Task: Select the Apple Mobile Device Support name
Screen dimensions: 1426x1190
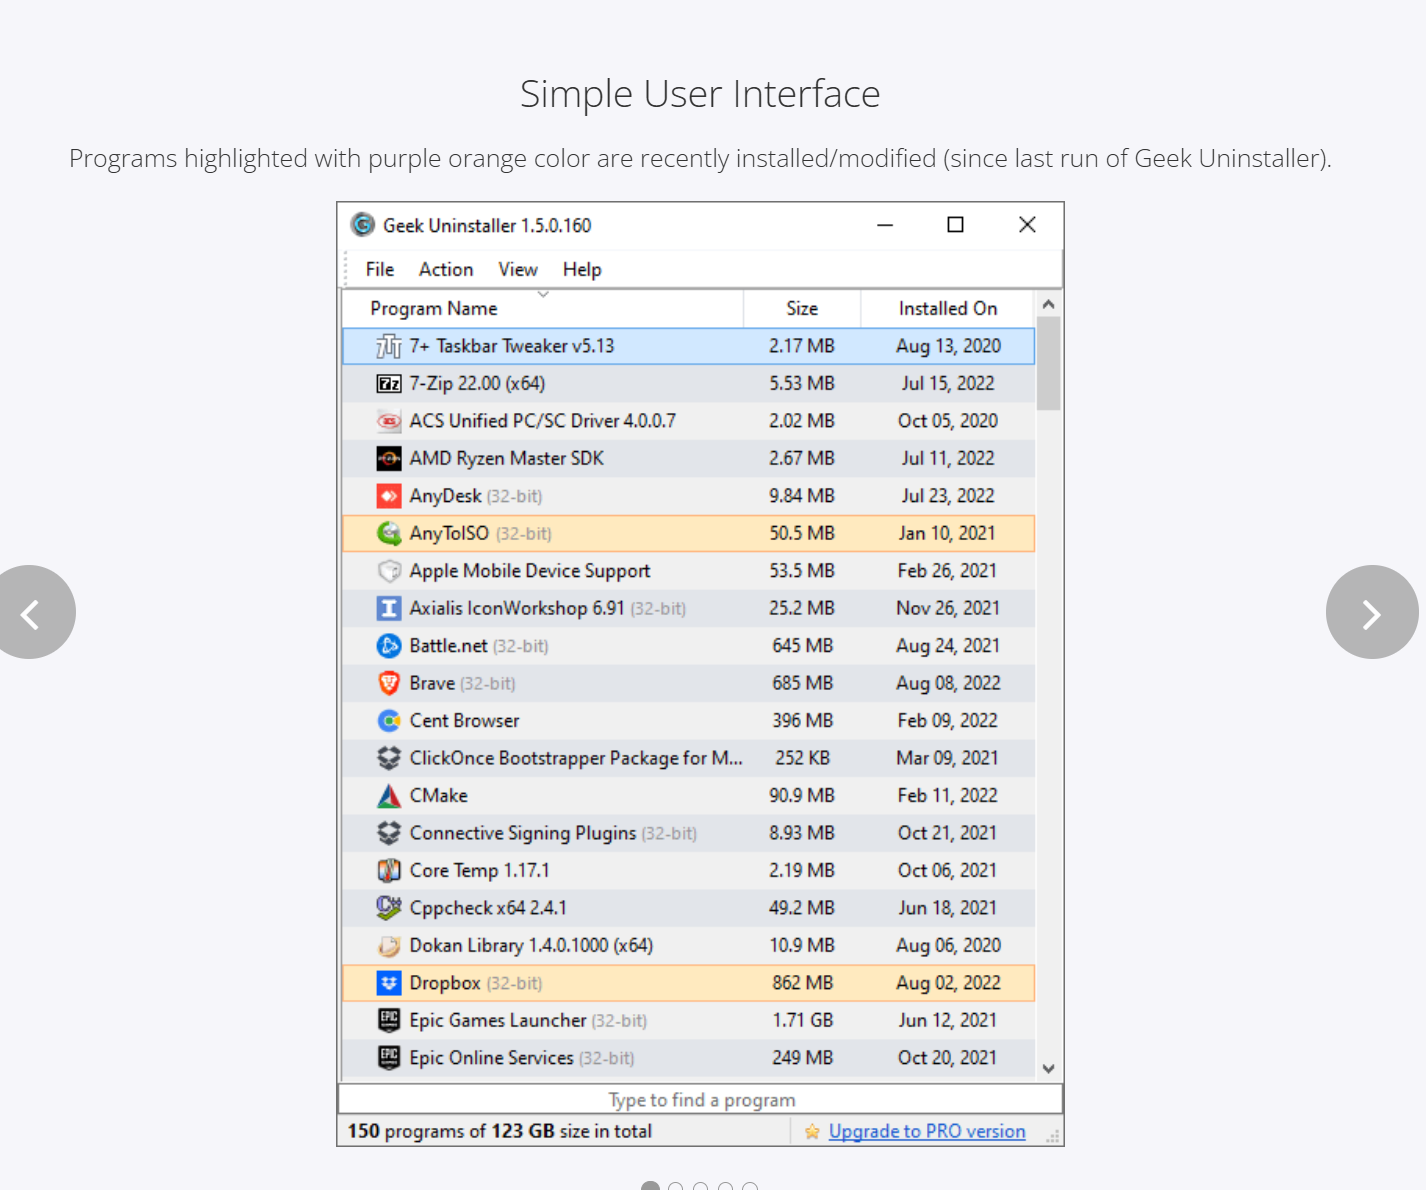Action: point(530,571)
